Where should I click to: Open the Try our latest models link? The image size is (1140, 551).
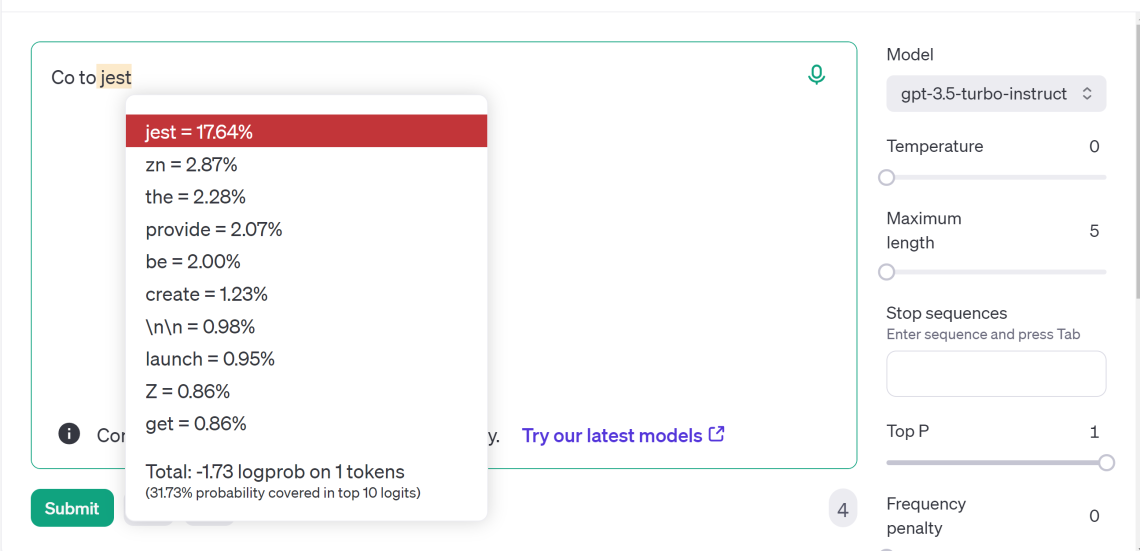pos(611,435)
